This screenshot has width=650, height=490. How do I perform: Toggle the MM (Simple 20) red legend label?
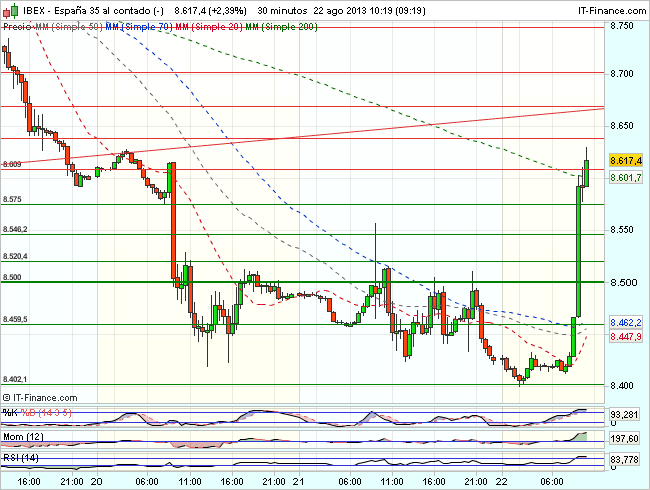[213, 27]
